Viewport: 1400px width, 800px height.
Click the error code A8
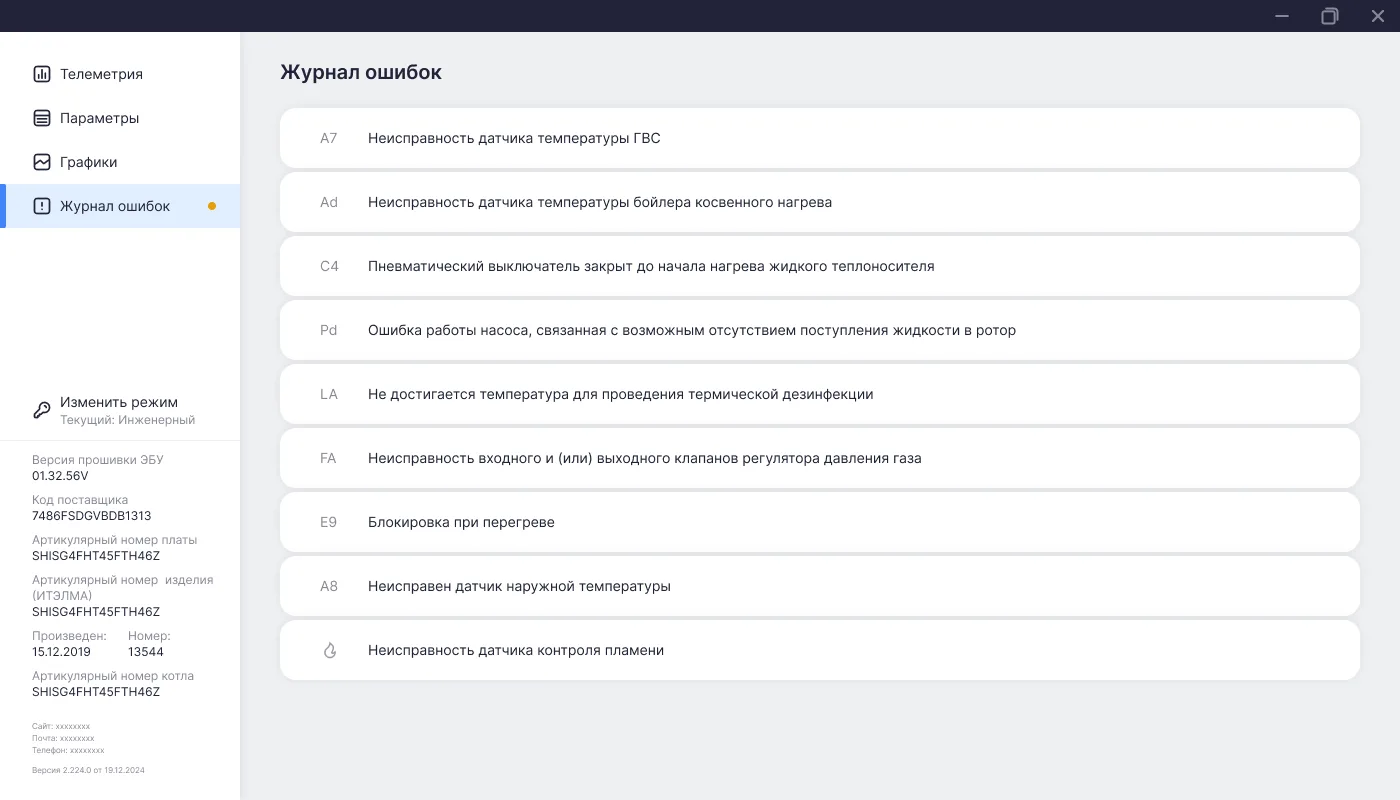(x=329, y=586)
